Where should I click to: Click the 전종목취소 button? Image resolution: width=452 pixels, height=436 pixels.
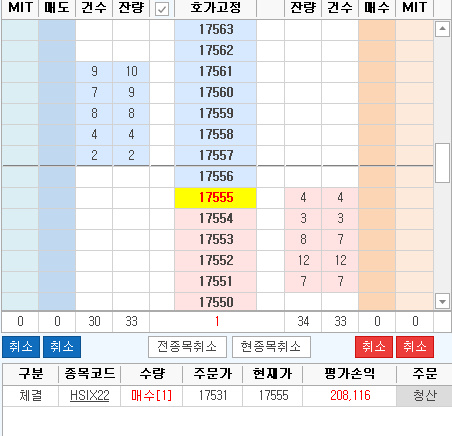coord(187,347)
